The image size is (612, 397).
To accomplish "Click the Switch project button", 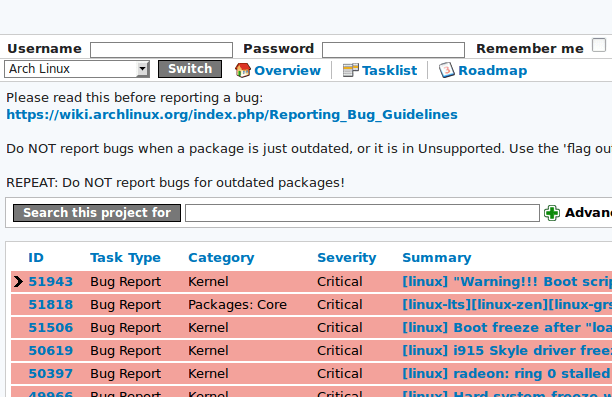I will [190, 69].
